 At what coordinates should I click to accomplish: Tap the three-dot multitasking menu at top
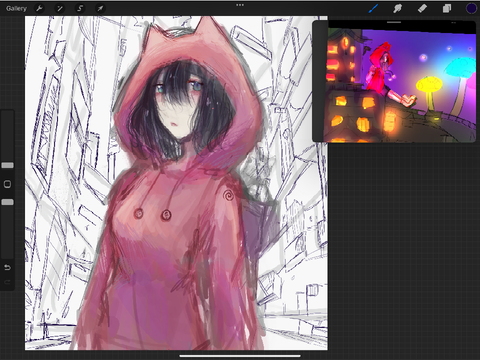[x=240, y=5]
